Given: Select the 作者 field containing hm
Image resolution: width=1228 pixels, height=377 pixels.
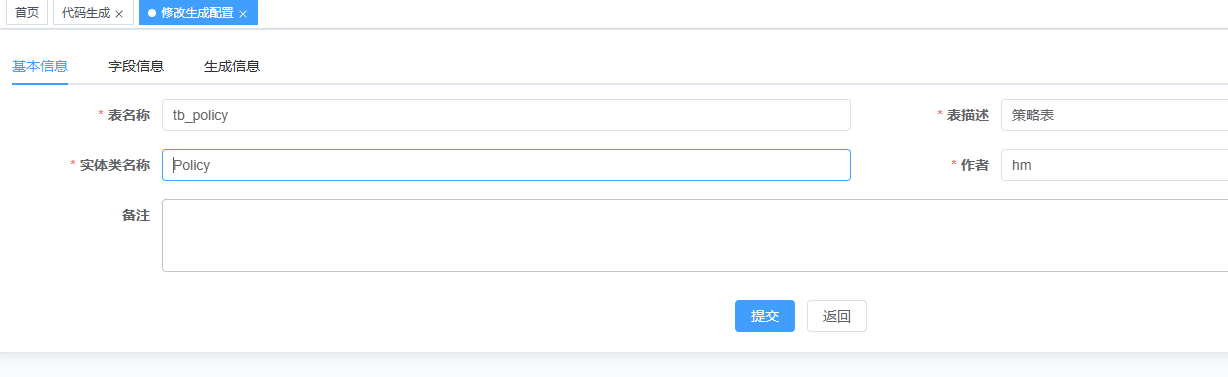Looking at the screenshot, I should click(1114, 165).
